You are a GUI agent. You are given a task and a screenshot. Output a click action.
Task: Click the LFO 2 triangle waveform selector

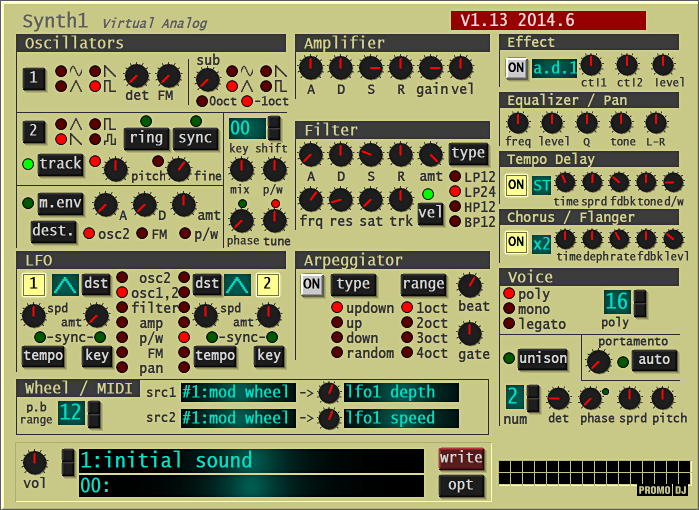pos(236,284)
